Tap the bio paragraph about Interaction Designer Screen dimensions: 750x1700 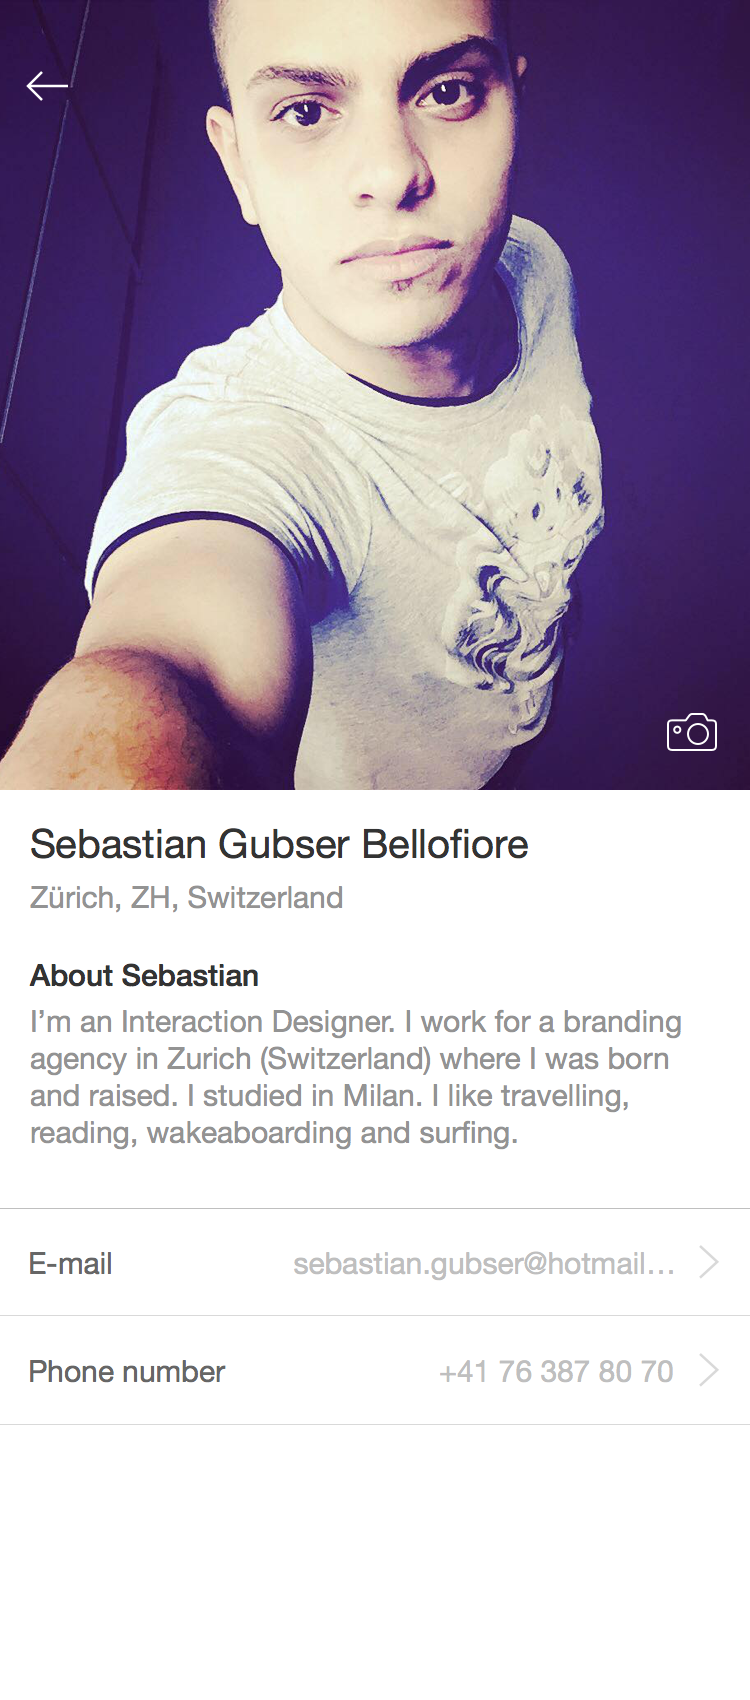pos(356,1077)
